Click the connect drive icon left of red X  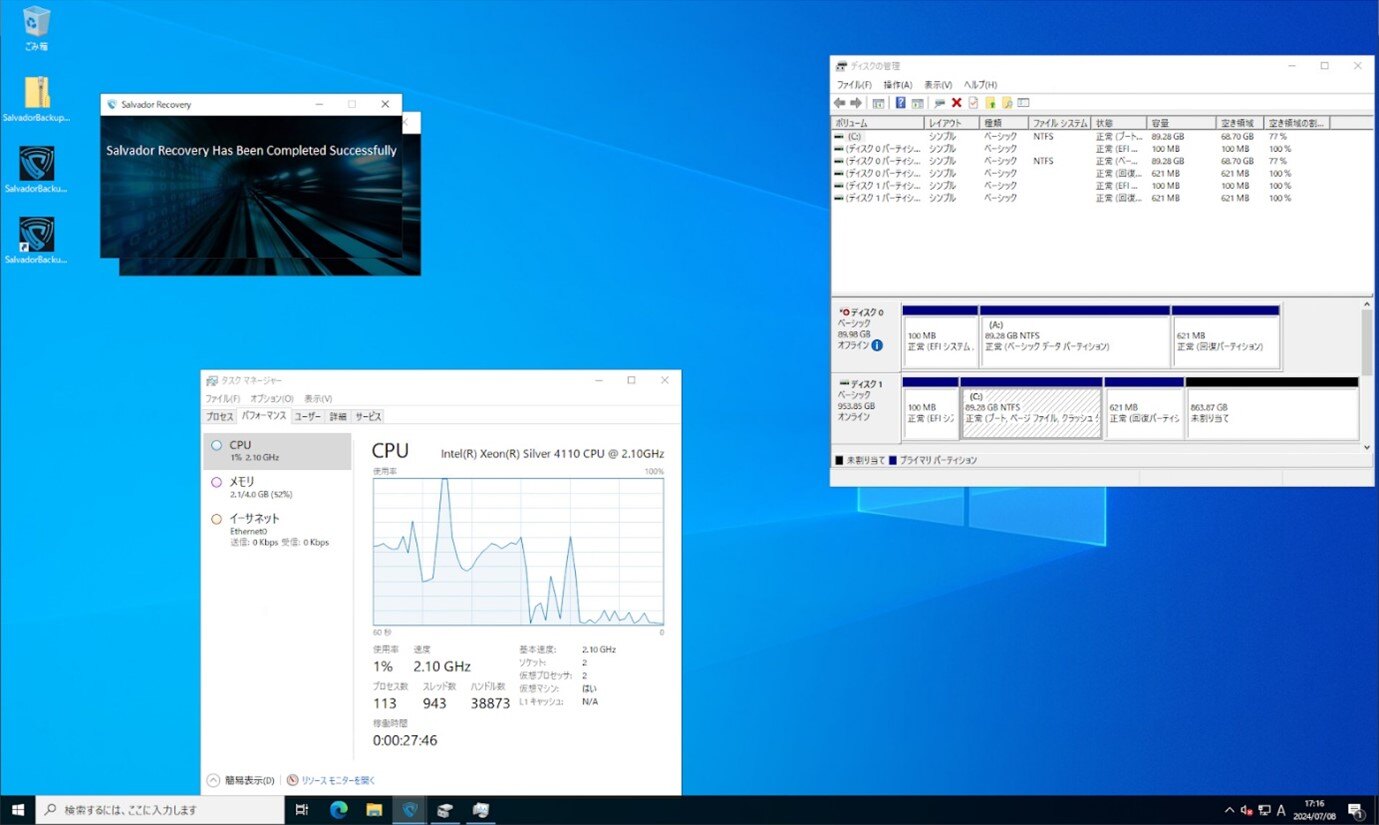pyautogui.click(x=940, y=103)
